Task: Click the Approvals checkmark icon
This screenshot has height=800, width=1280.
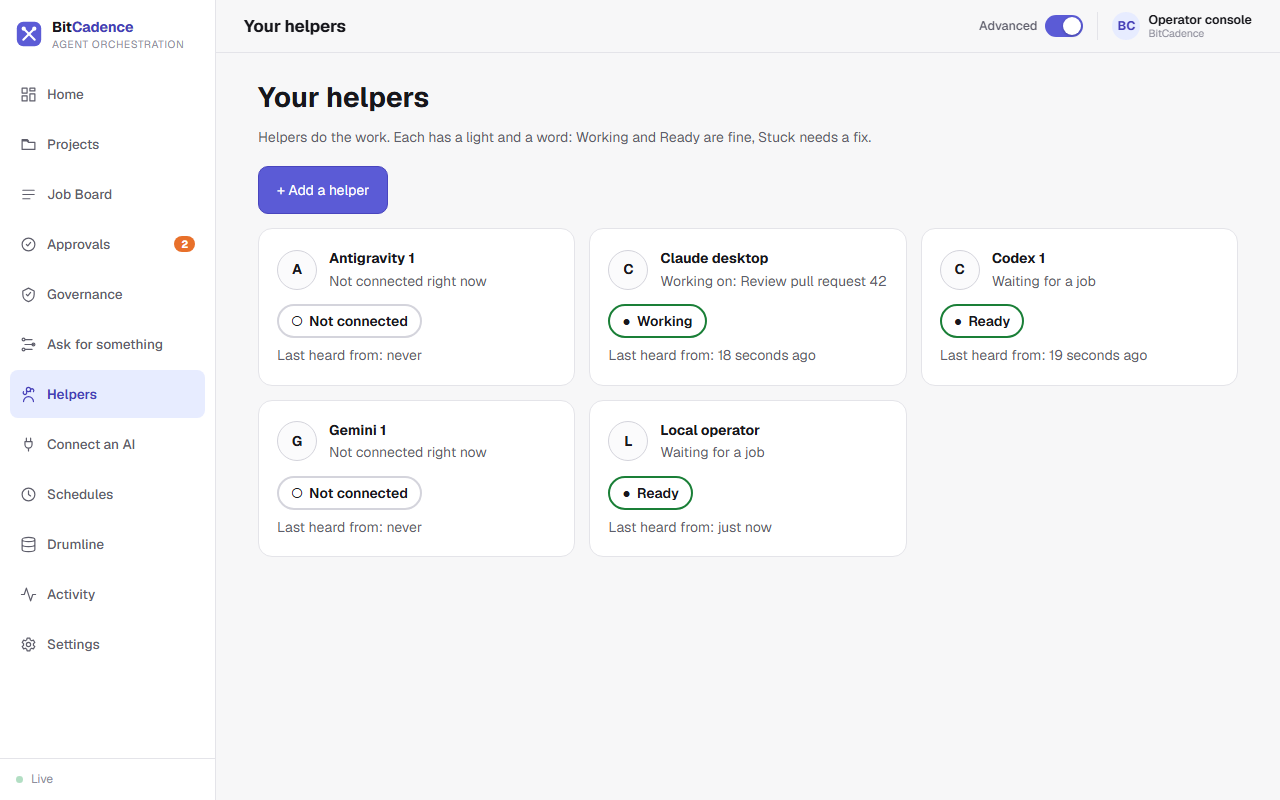Action: (x=28, y=244)
